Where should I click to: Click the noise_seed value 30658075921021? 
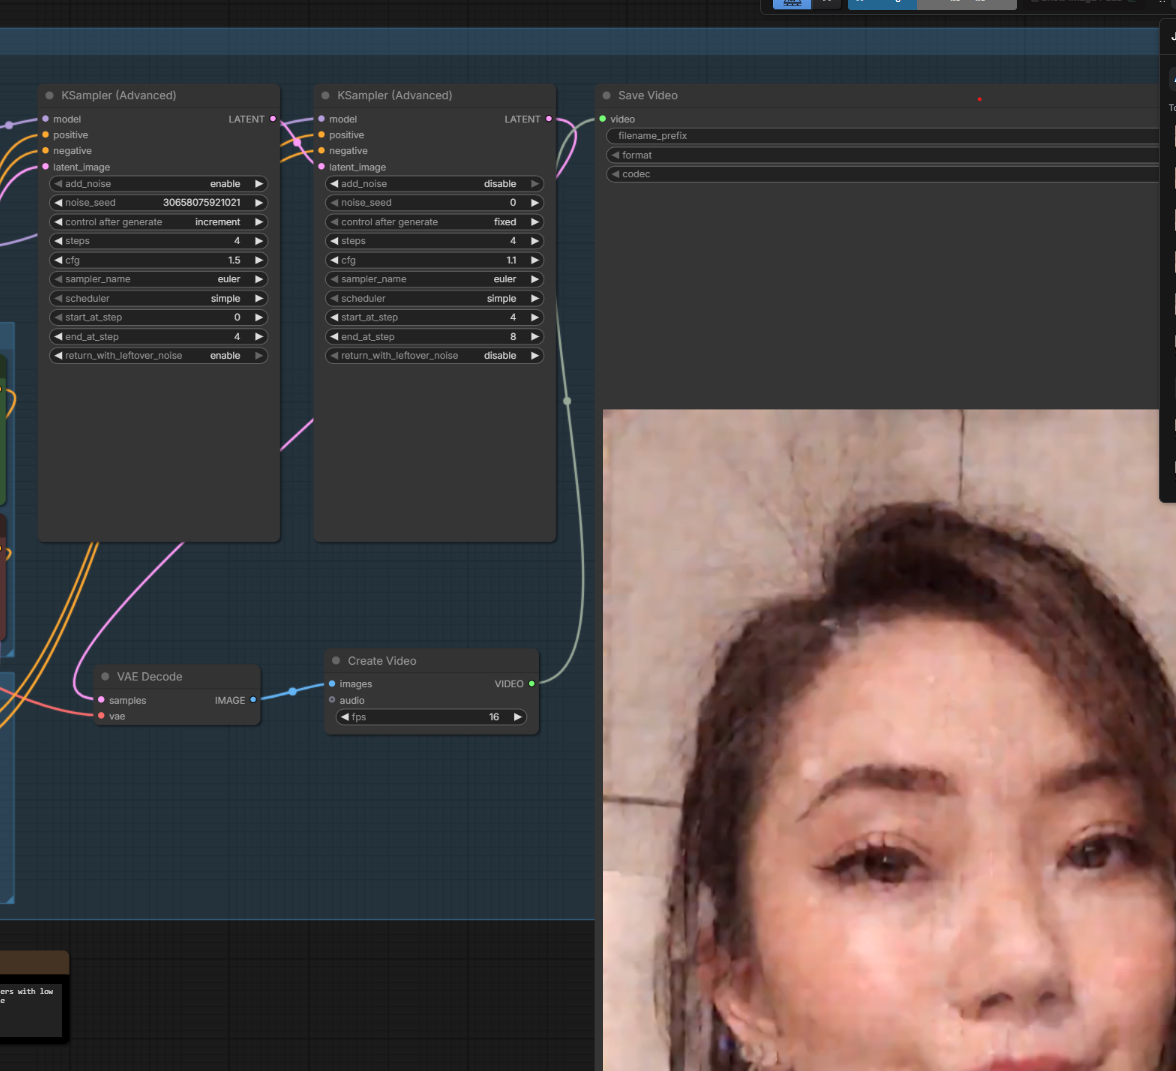(x=202, y=202)
